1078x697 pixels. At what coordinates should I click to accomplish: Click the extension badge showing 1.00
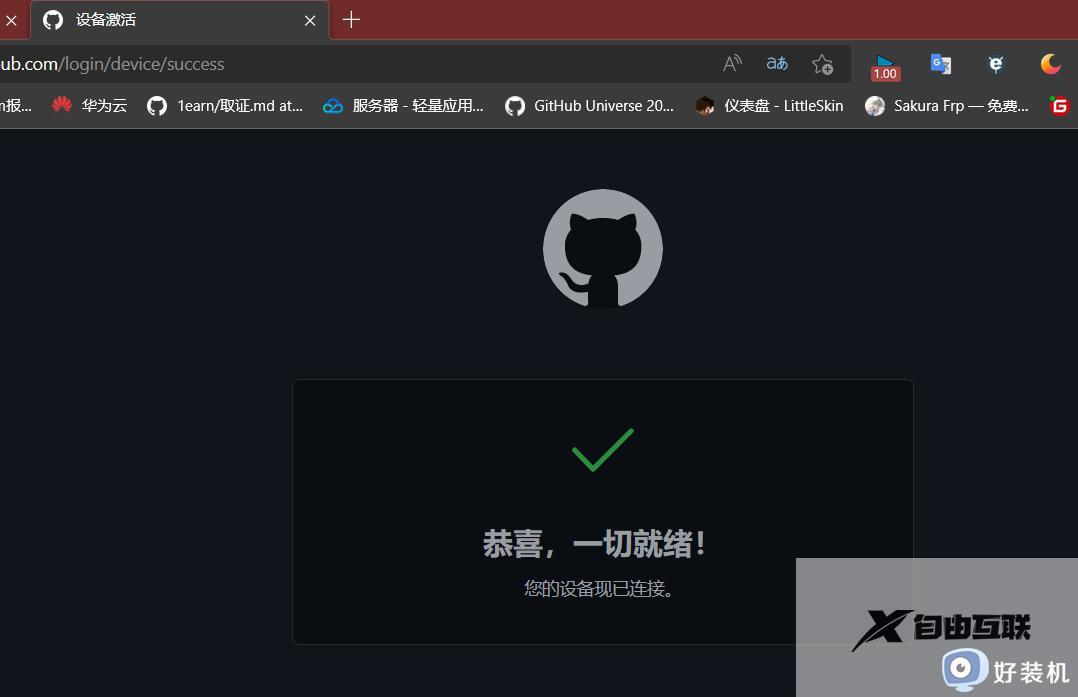click(884, 63)
